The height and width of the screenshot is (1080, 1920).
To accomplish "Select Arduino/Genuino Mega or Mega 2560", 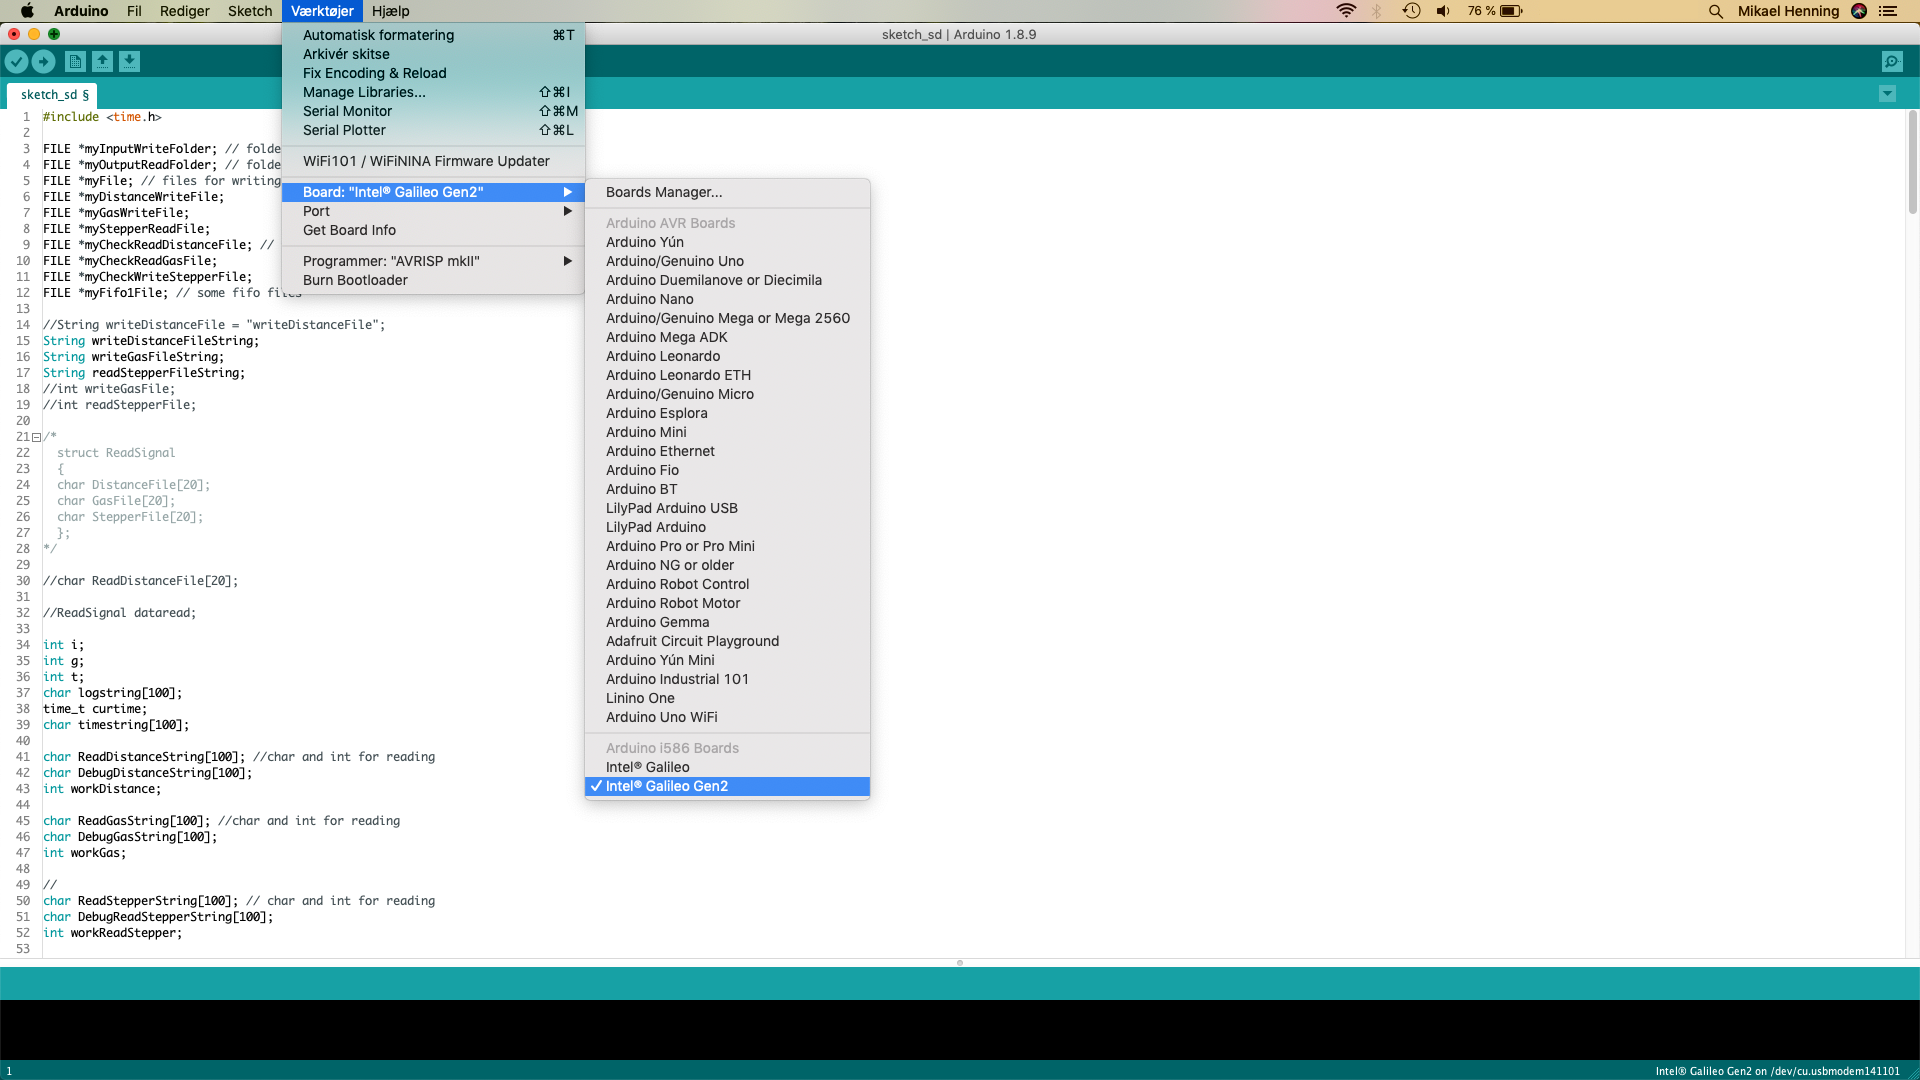I will [x=727, y=318].
